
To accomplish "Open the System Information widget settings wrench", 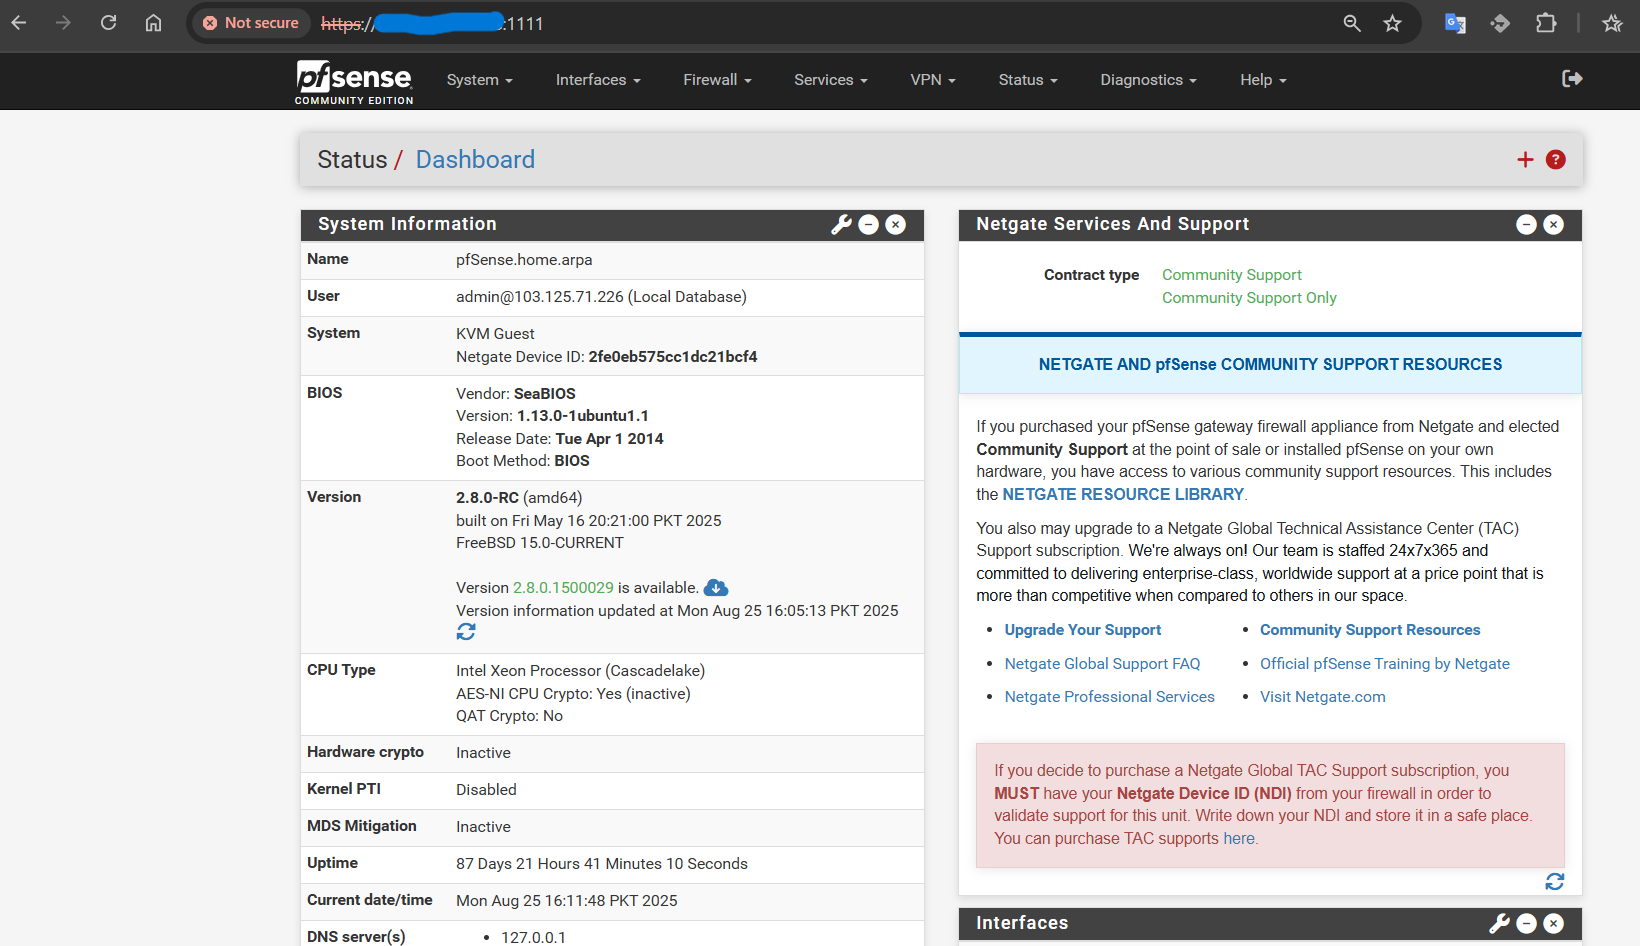I will 841,224.
